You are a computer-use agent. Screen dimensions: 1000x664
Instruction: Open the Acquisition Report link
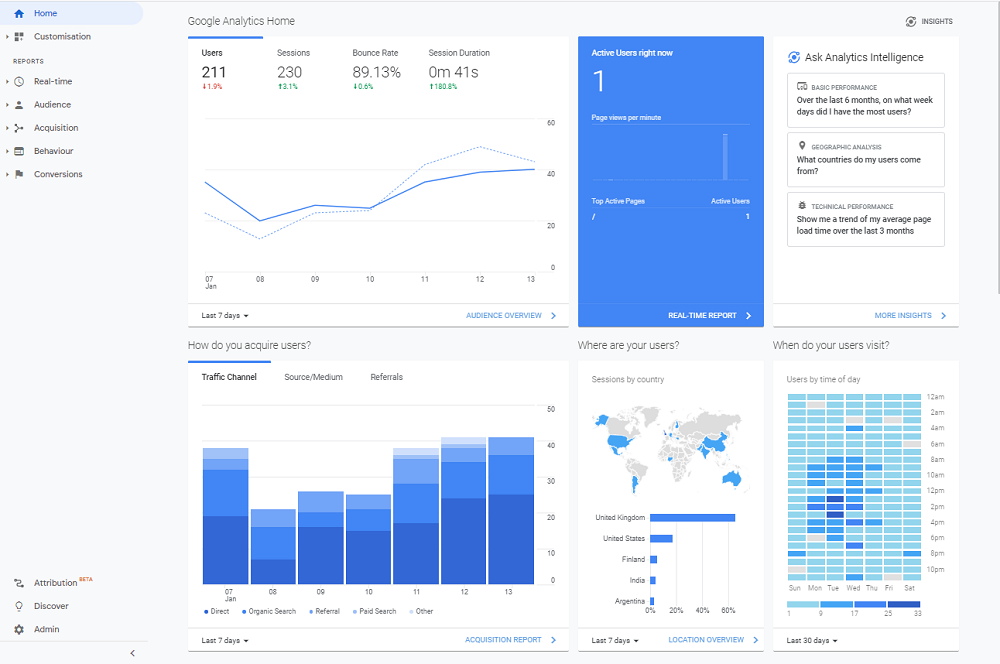coord(503,640)
